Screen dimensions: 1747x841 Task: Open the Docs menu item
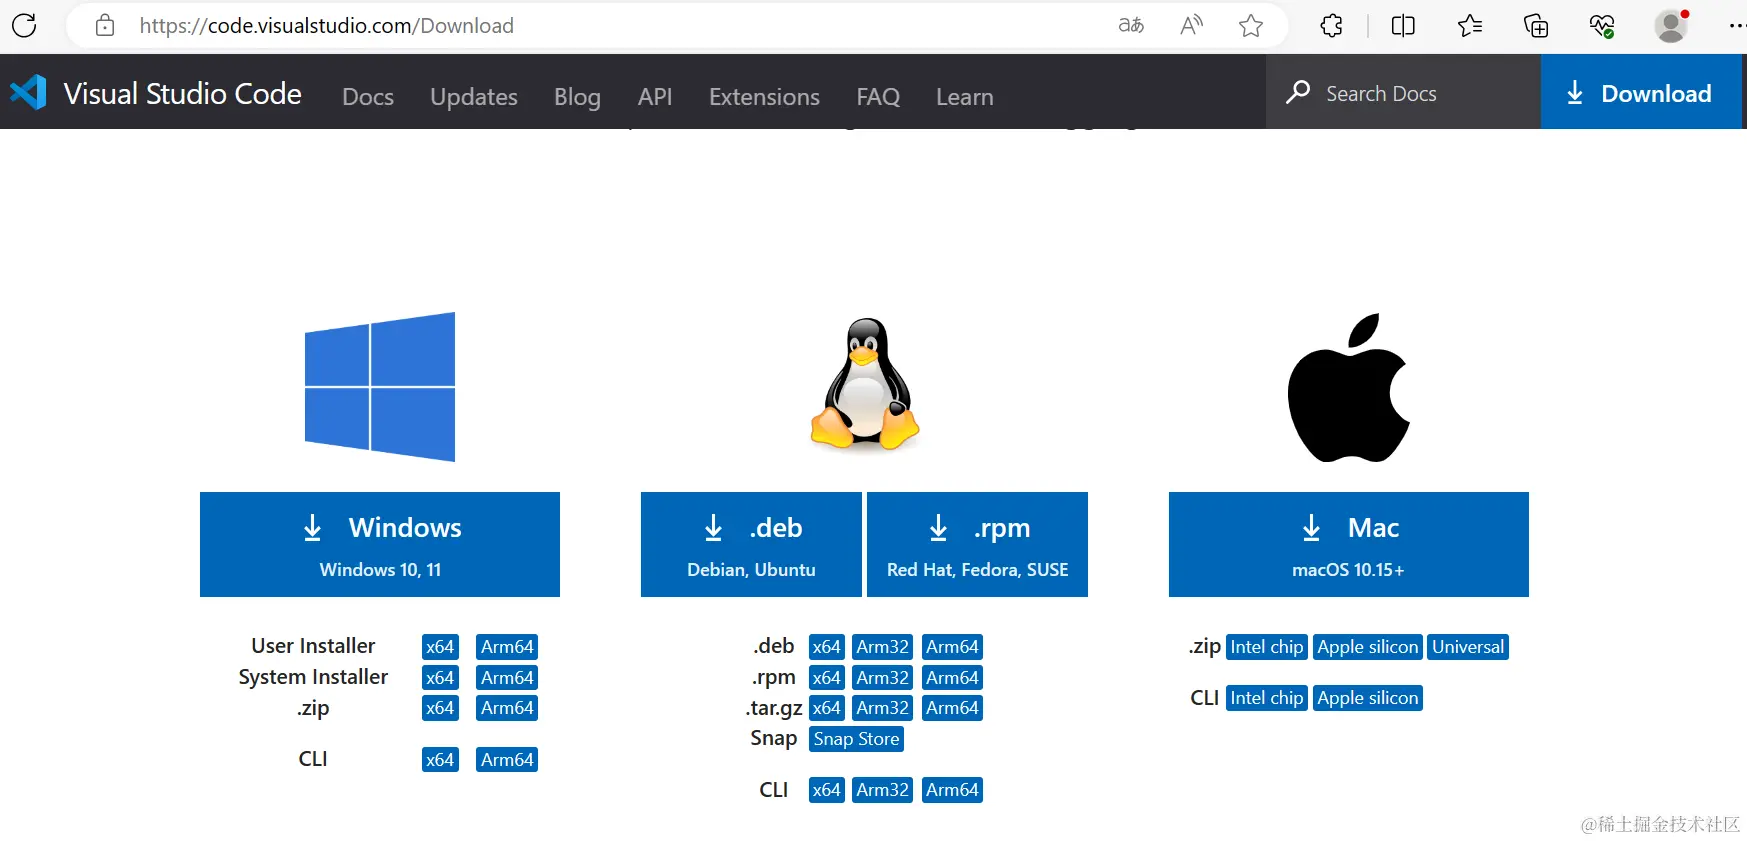(368, 97)
